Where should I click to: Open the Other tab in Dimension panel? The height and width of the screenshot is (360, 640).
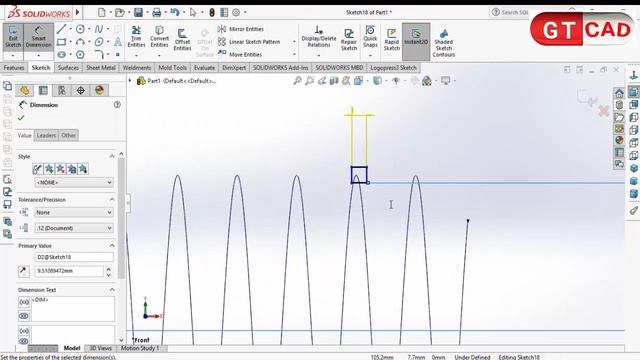pyautogui.click(x=69, y=136)
